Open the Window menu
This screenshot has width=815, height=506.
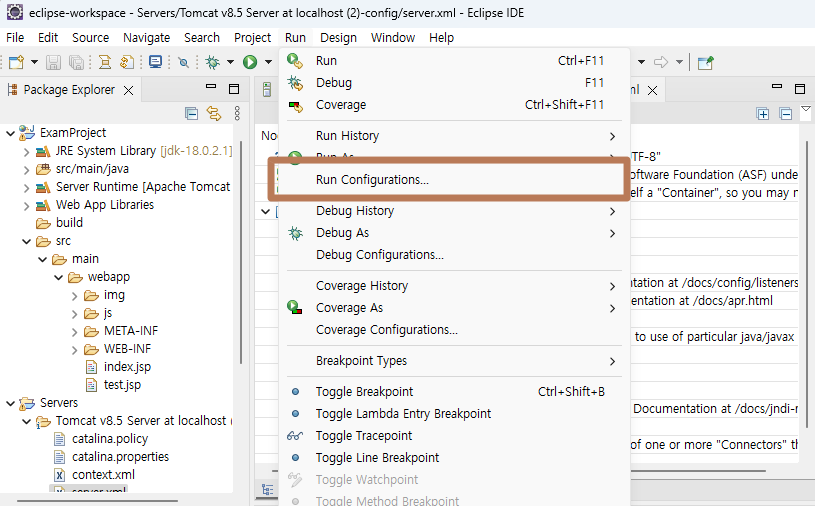point(392,37)
